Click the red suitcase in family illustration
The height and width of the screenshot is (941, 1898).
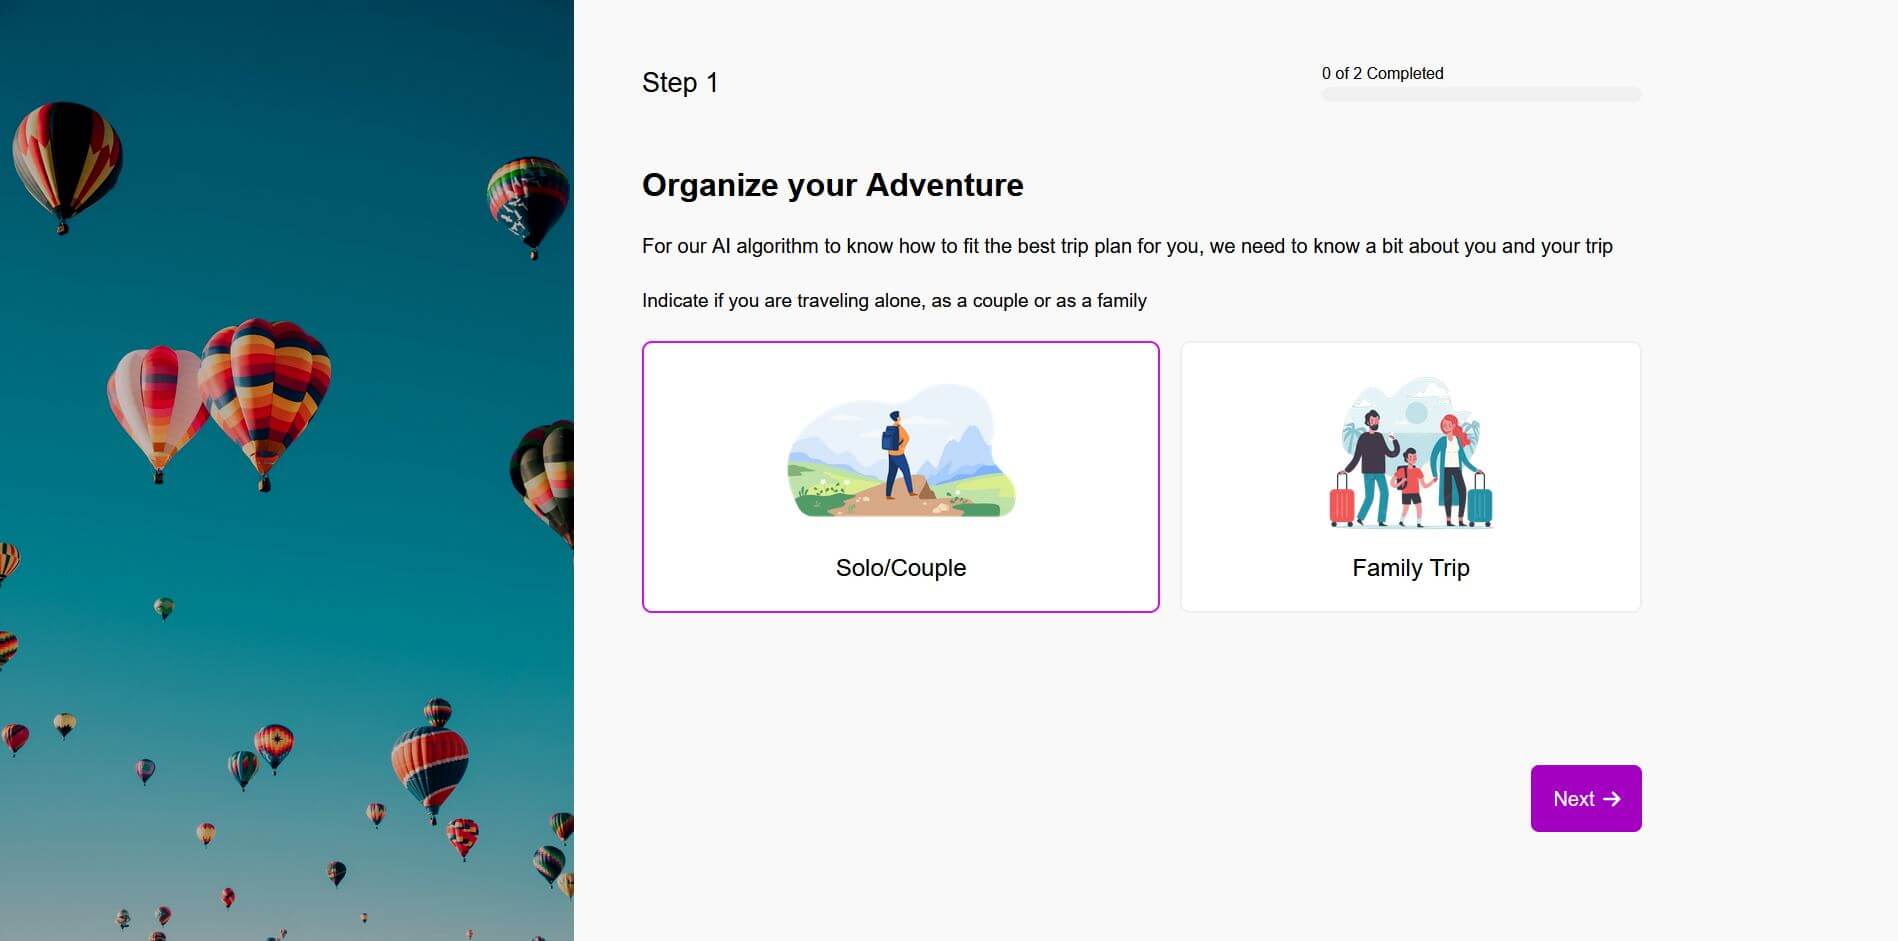(1341, 500)
